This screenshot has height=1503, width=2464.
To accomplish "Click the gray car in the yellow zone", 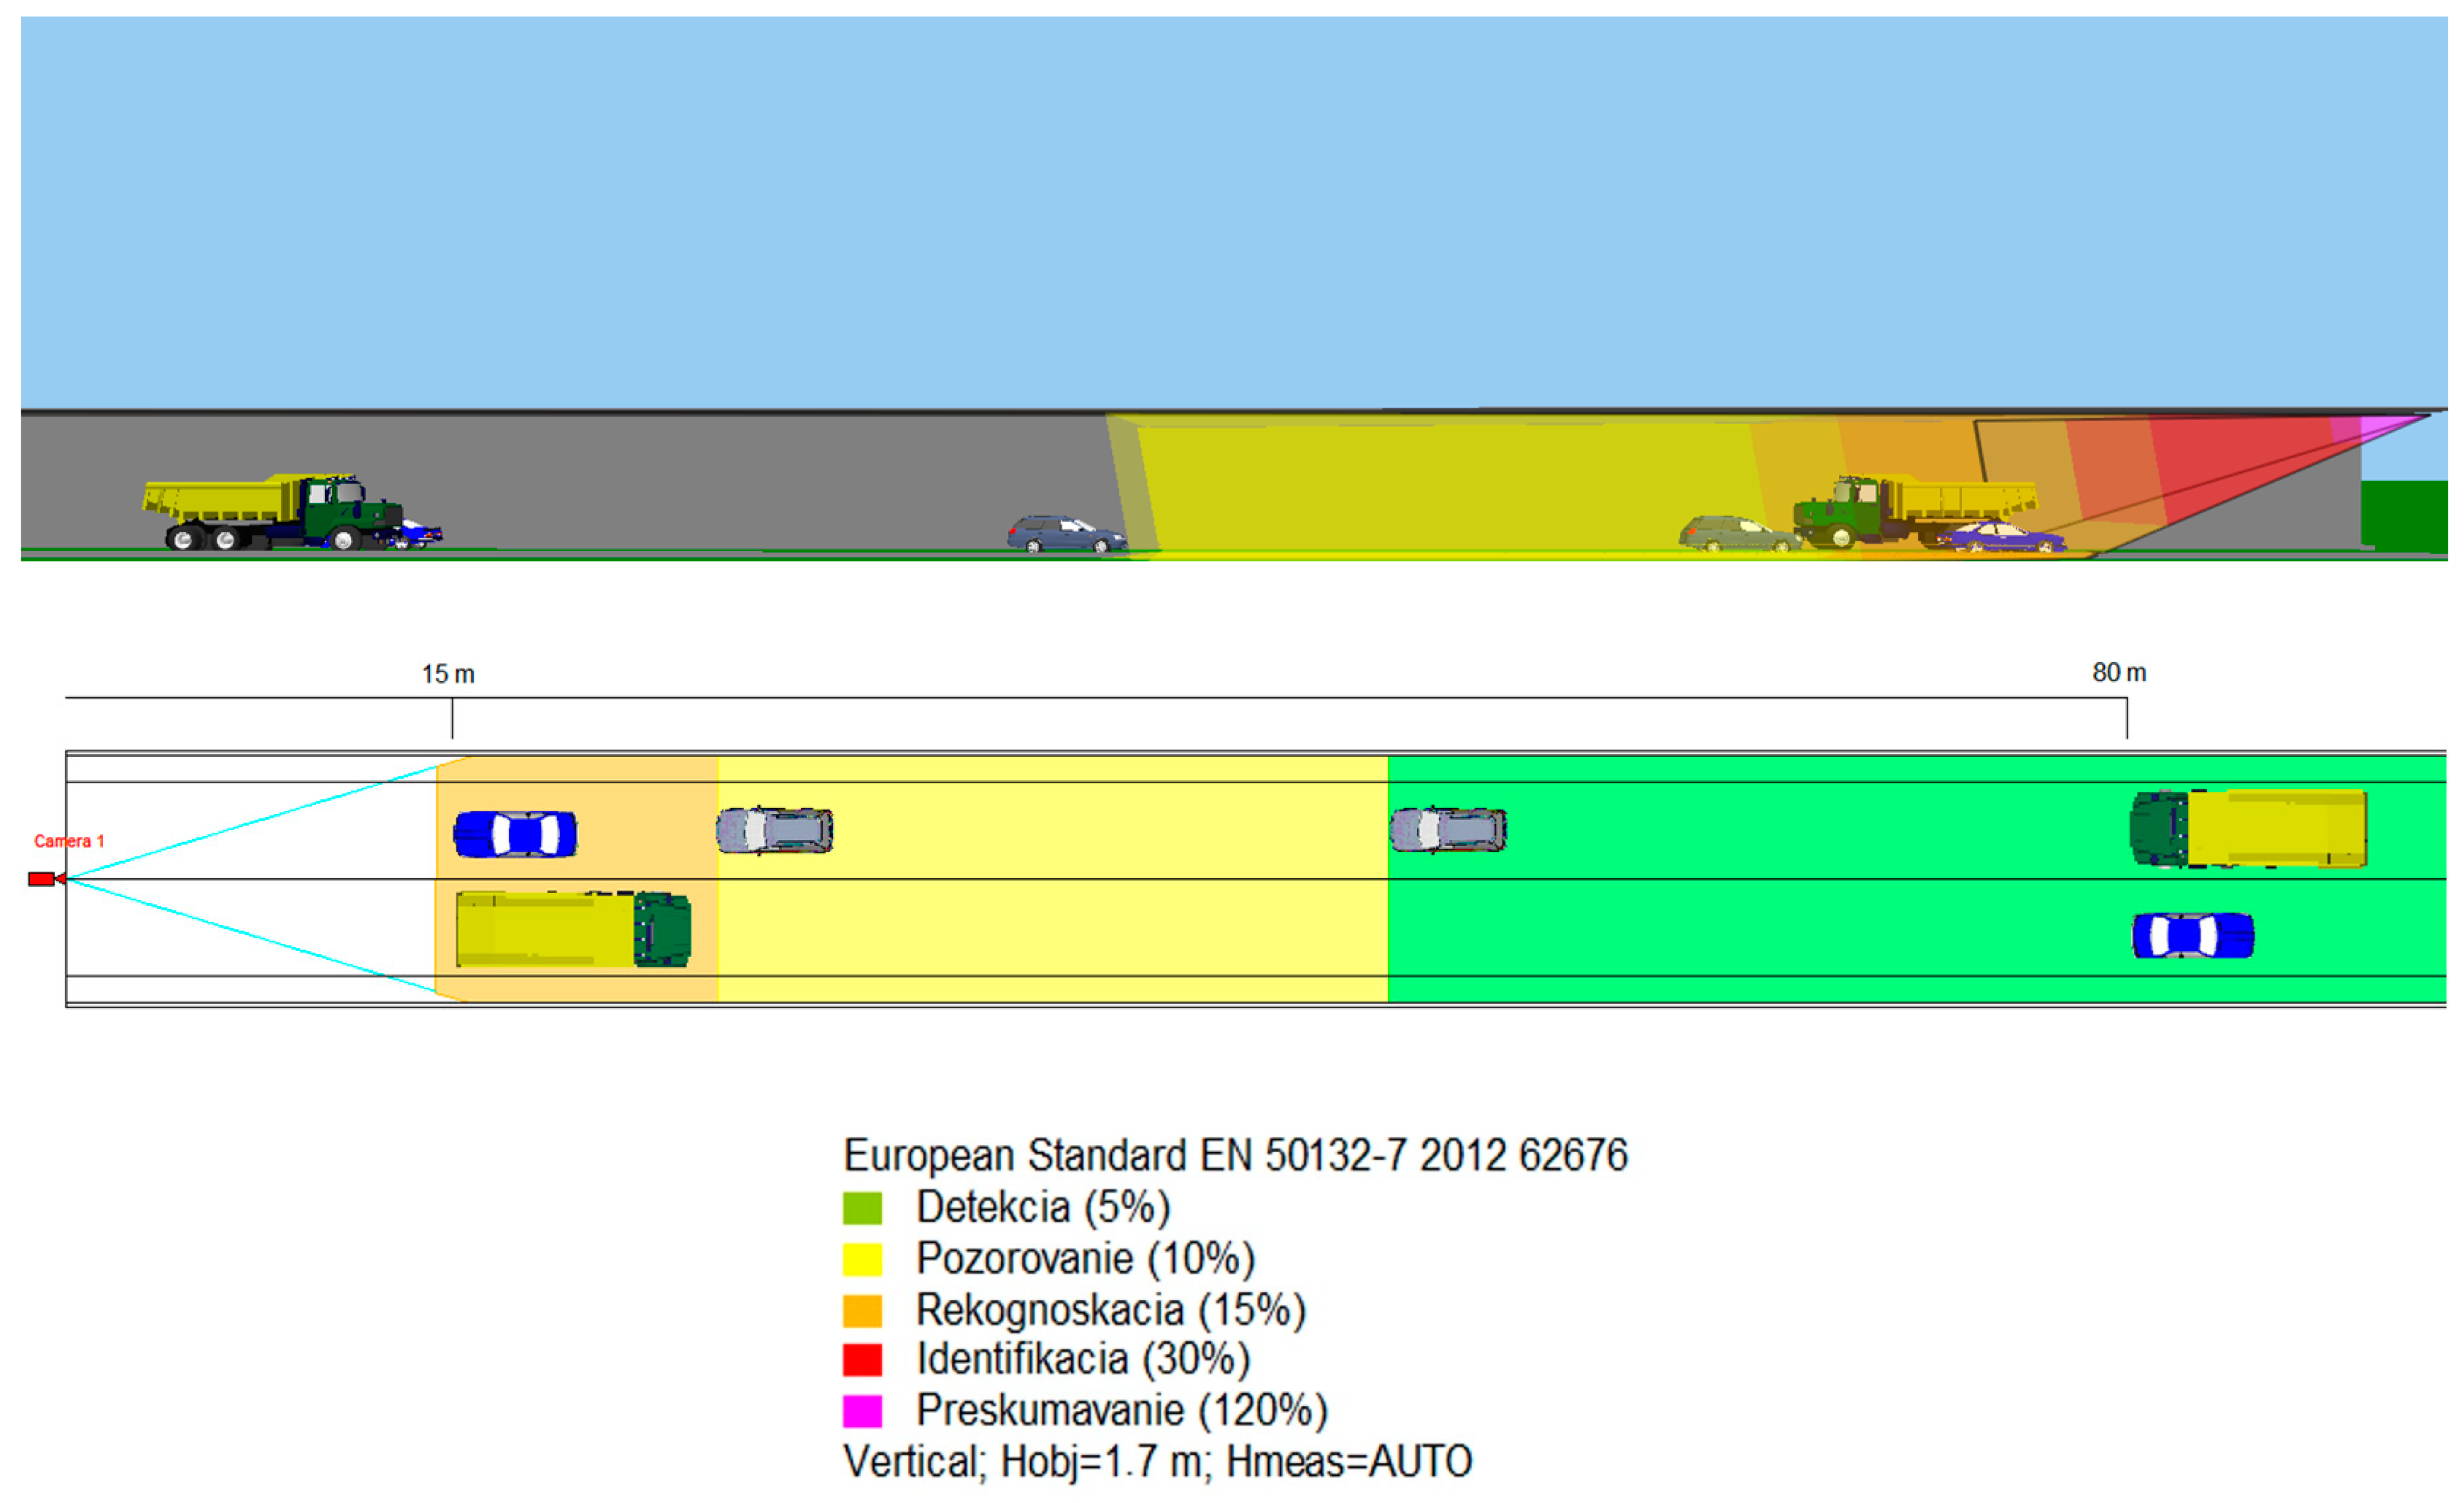I will point(775,830).
